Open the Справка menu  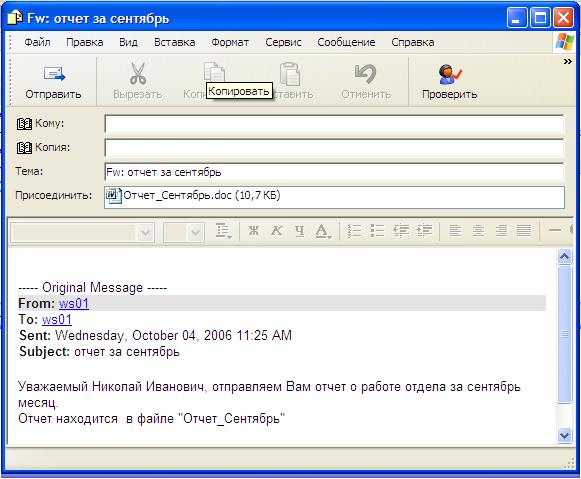pyautogui.click(x=412, y=42)
